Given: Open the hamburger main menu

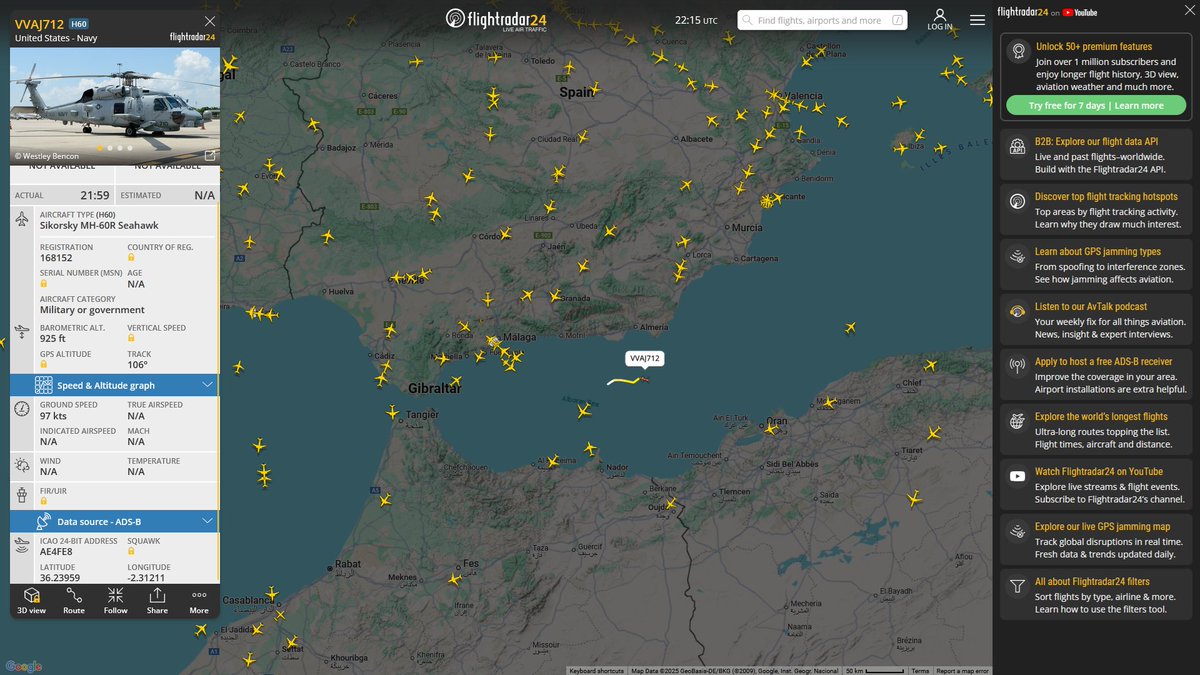Looking at the screenshot, I should (x=977, y=20).
